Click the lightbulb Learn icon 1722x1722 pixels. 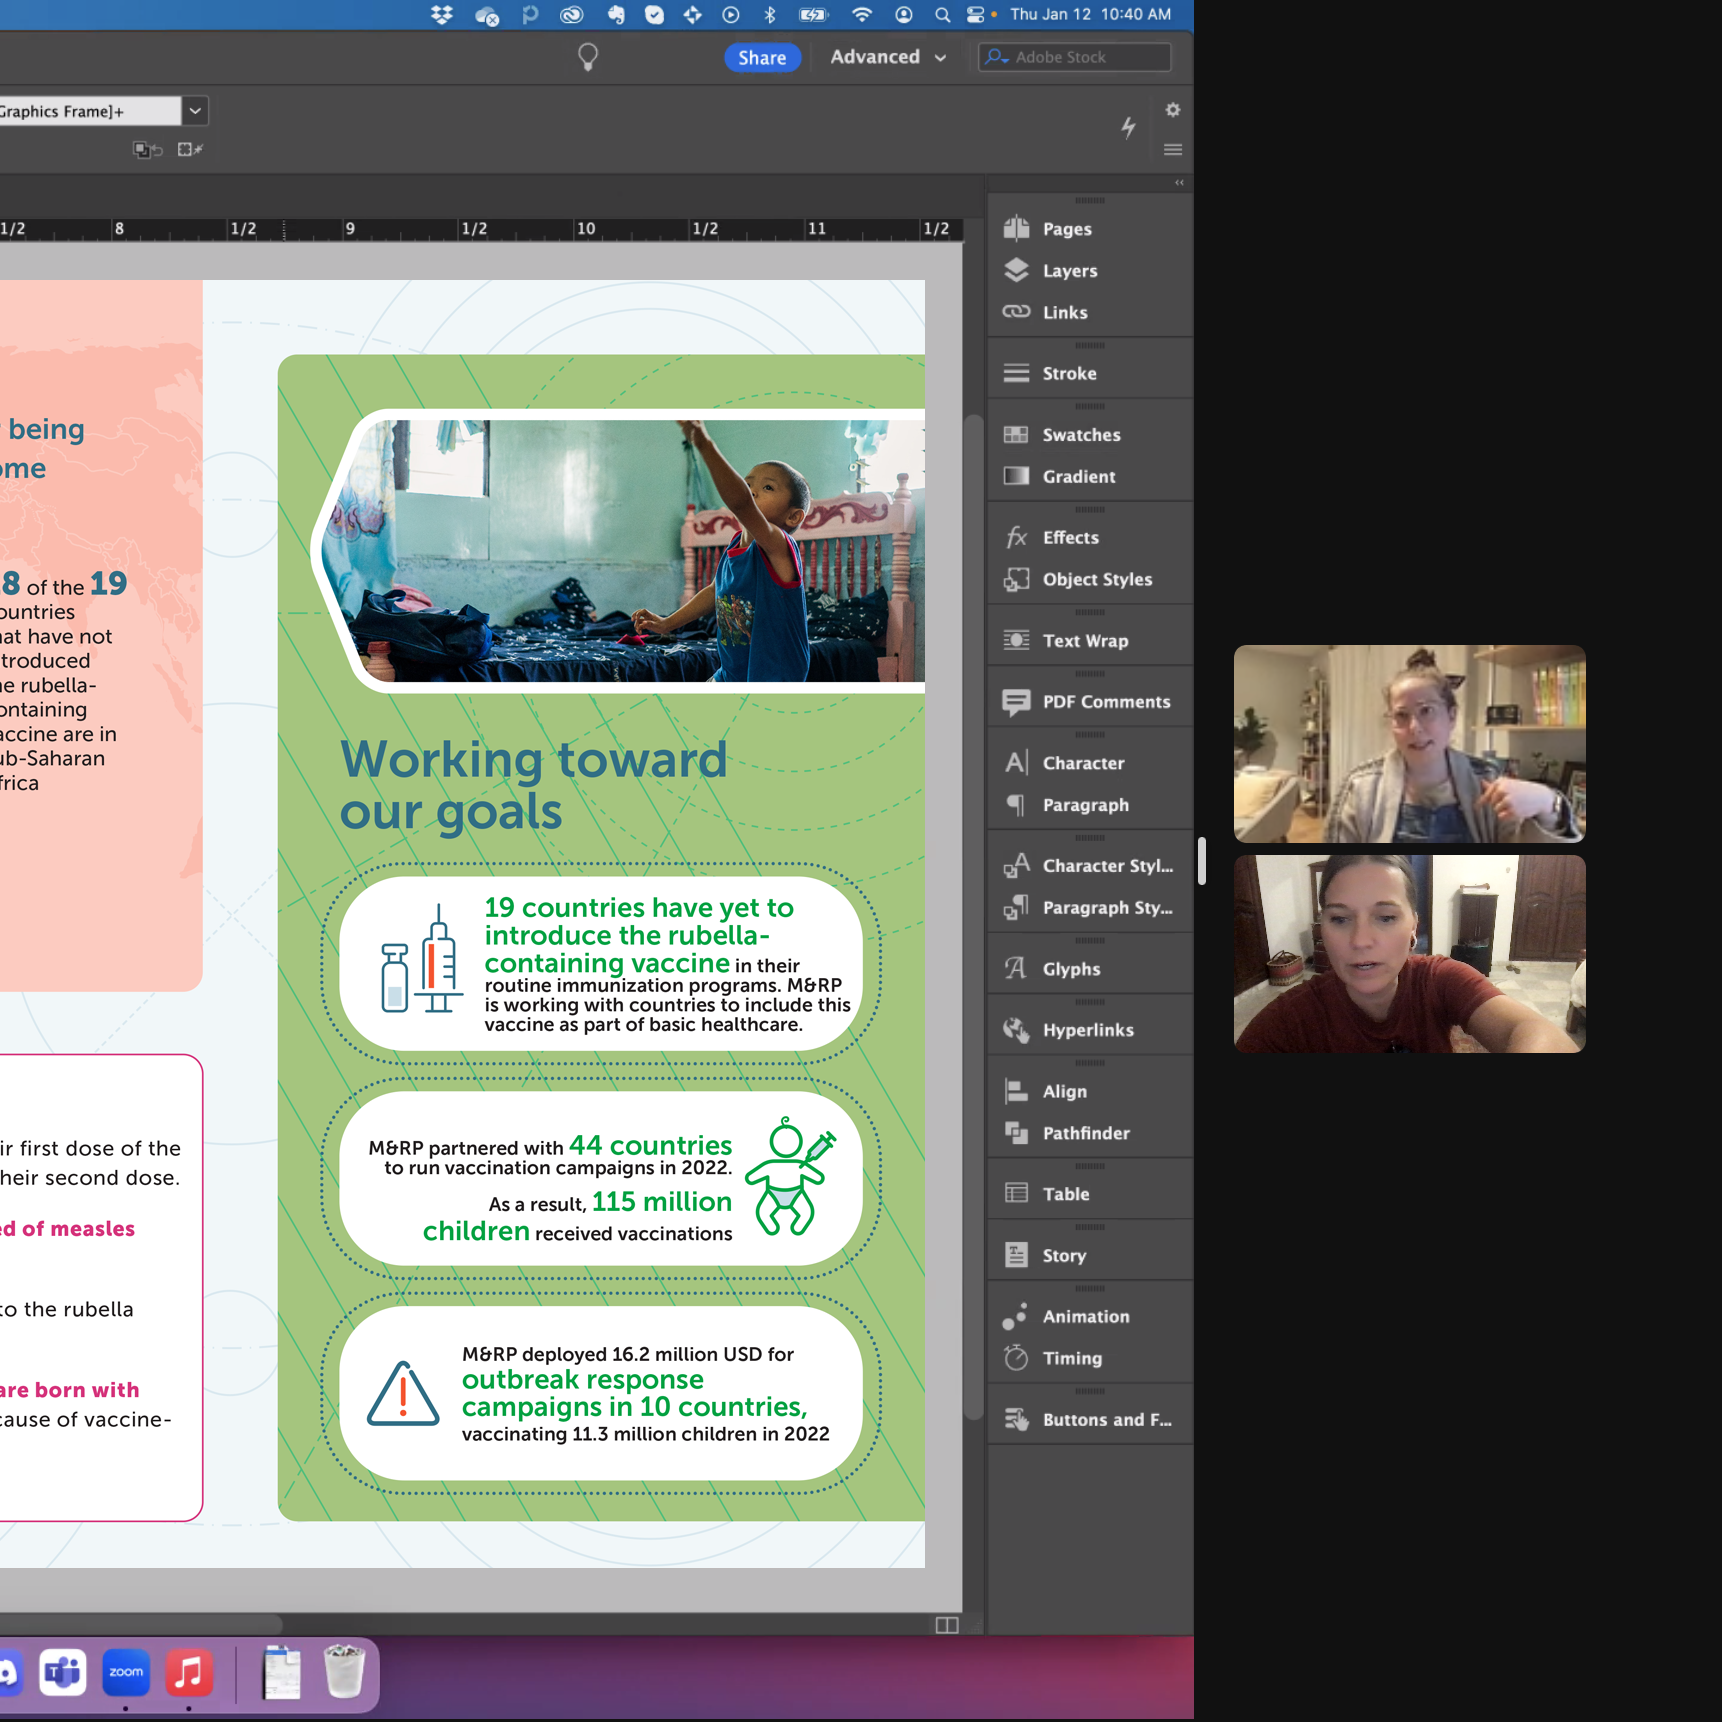[588, 57]
